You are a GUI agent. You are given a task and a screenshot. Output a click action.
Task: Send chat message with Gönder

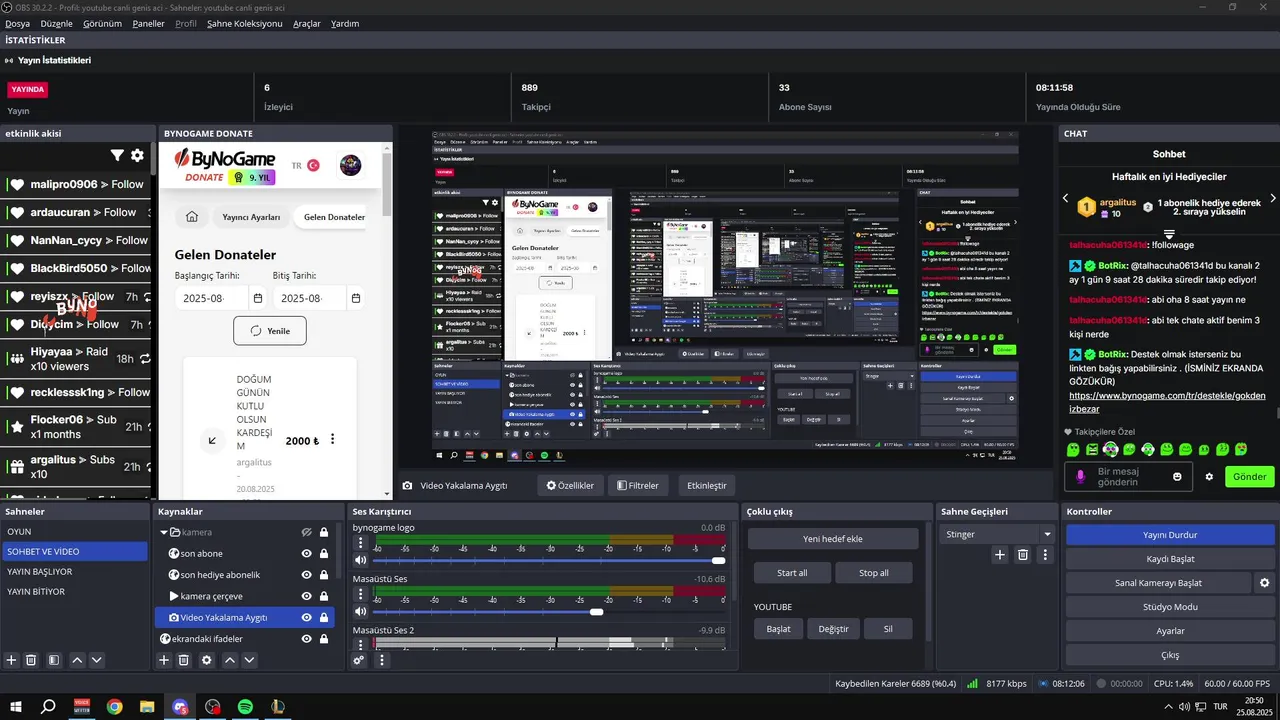pos(1249,477)
